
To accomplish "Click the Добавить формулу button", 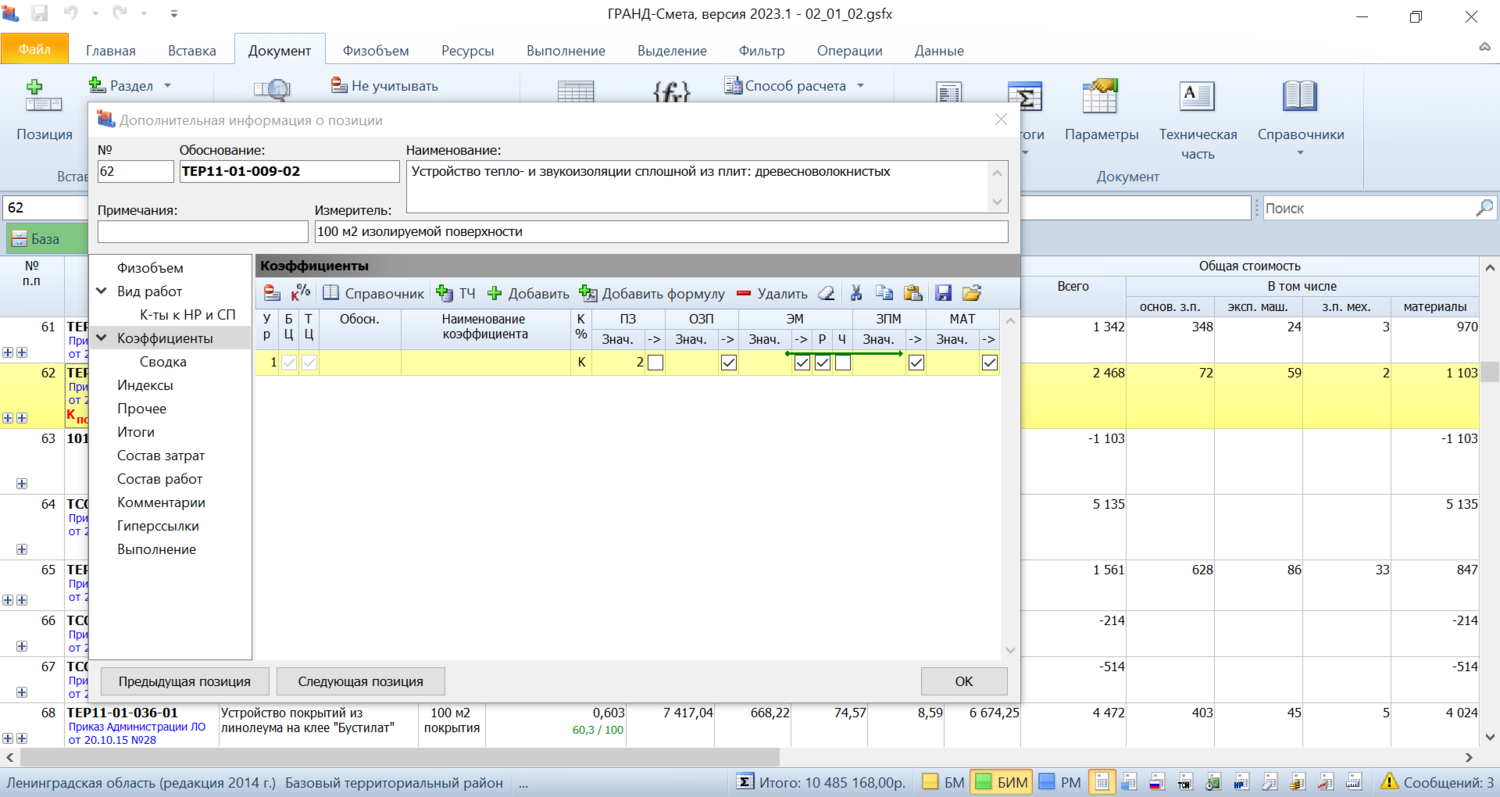I will 651,293.
